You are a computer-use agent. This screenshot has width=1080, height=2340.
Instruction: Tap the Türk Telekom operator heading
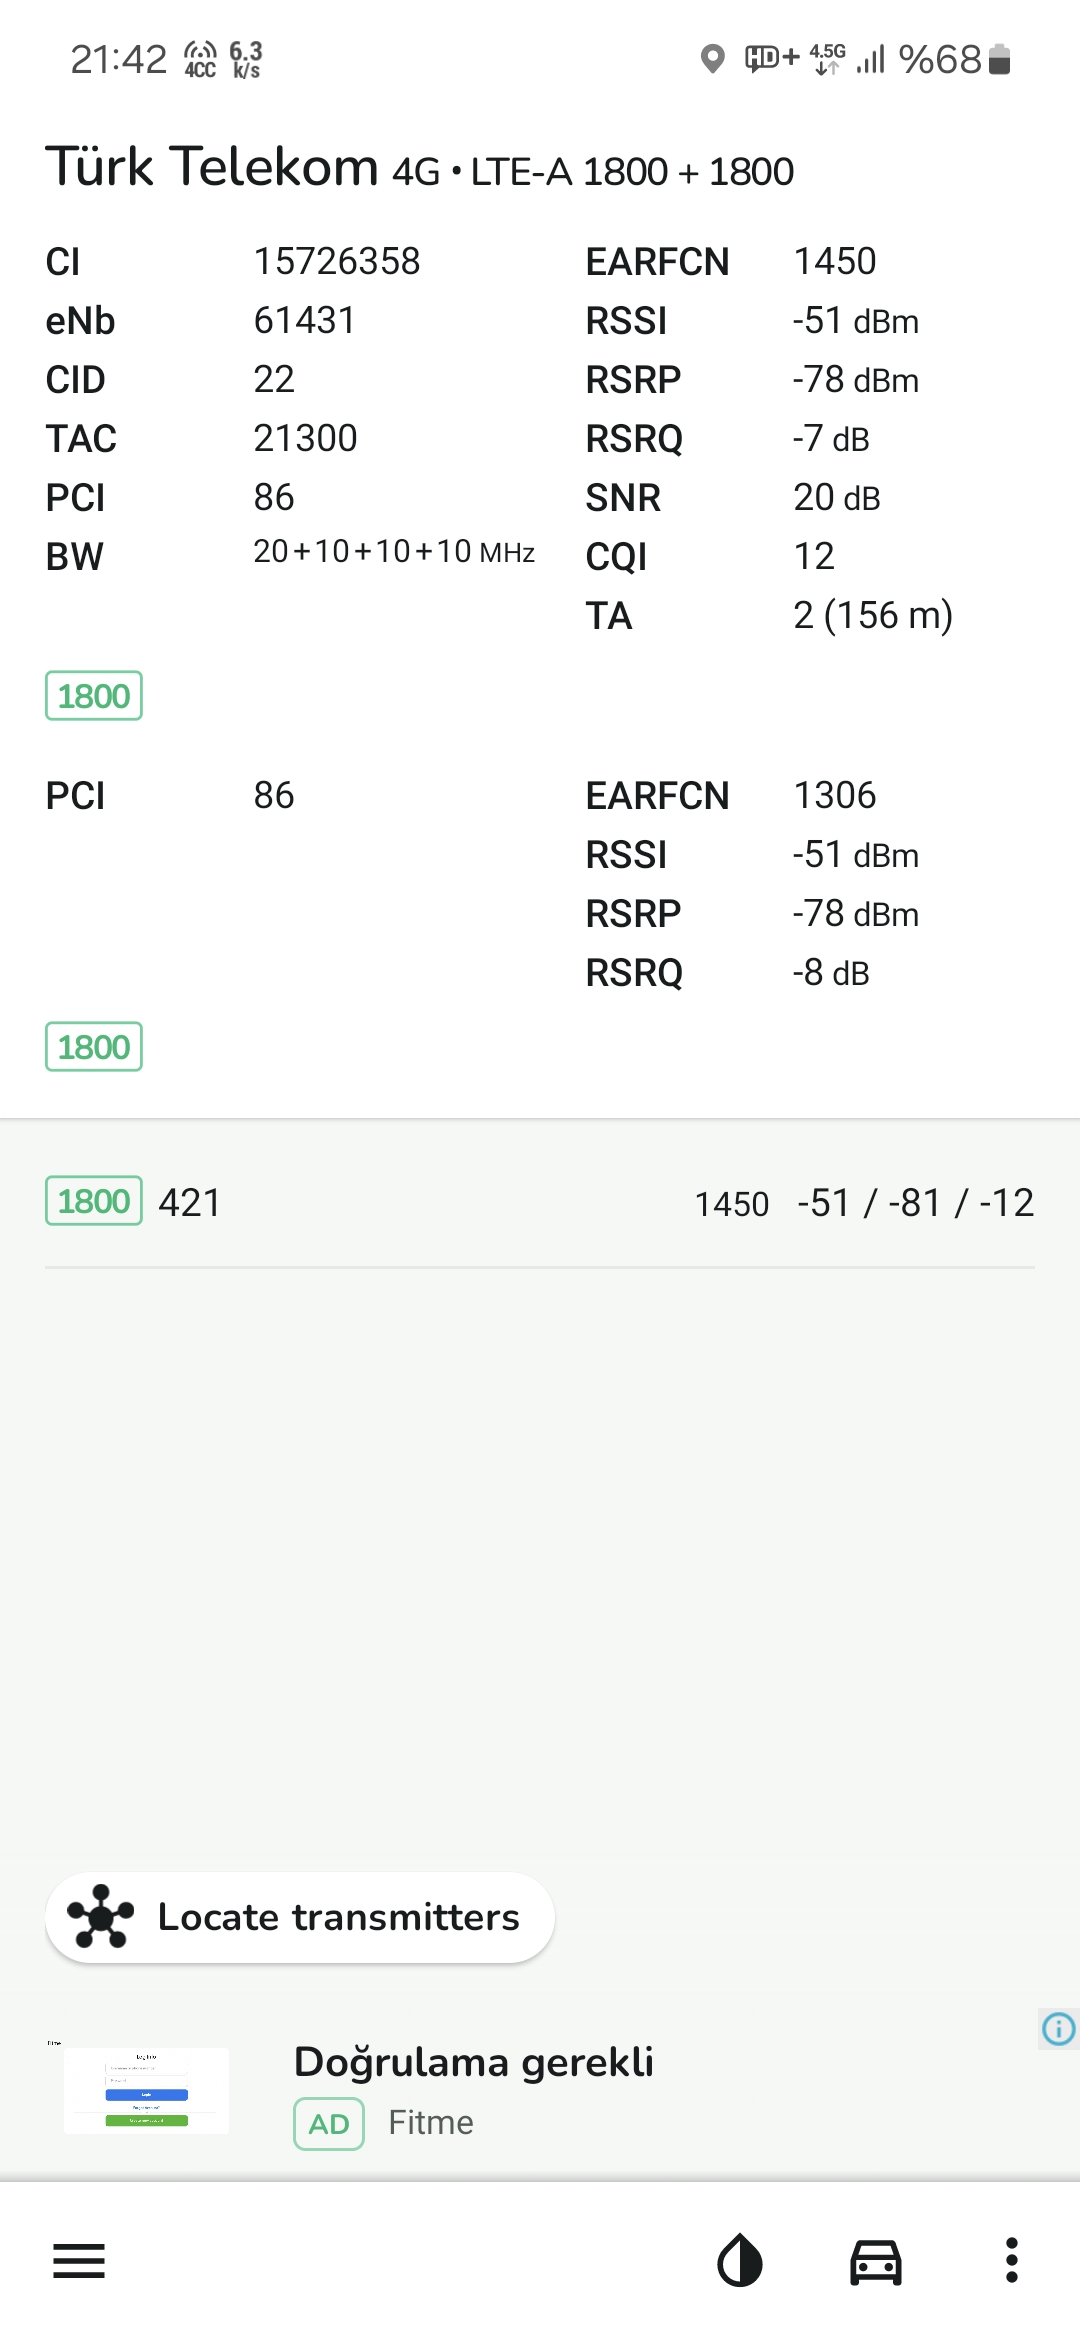(x=212, y=166)
